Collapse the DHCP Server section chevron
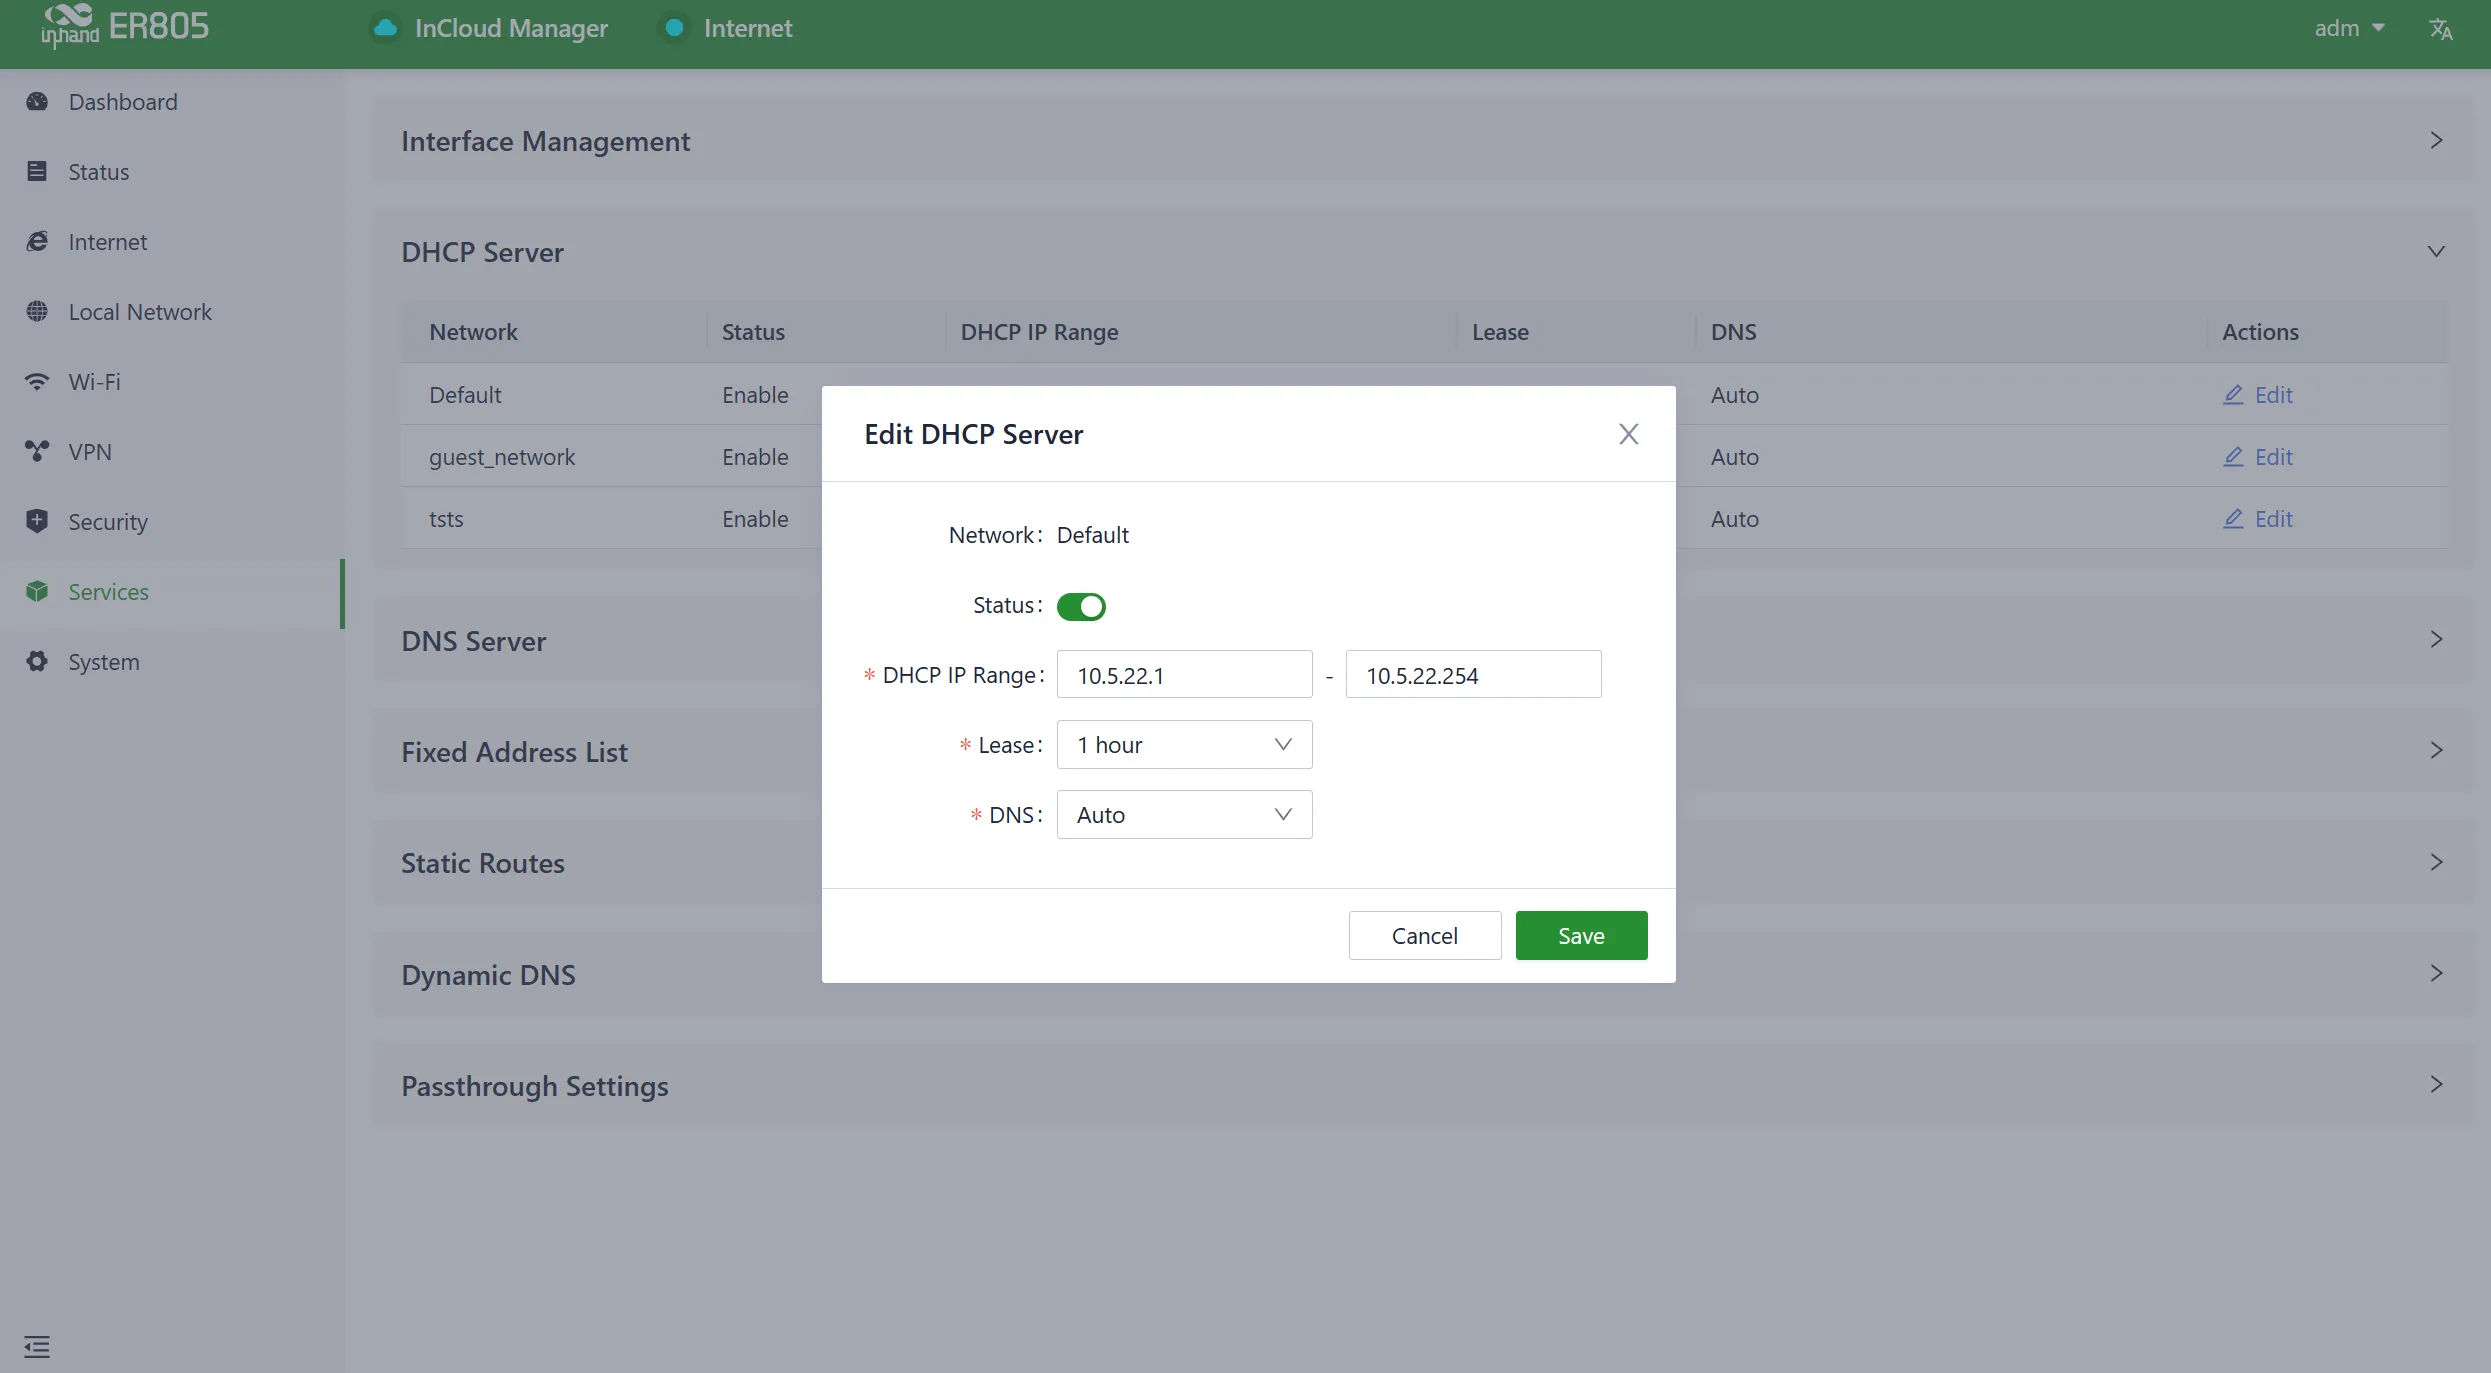 (2436, 252)
